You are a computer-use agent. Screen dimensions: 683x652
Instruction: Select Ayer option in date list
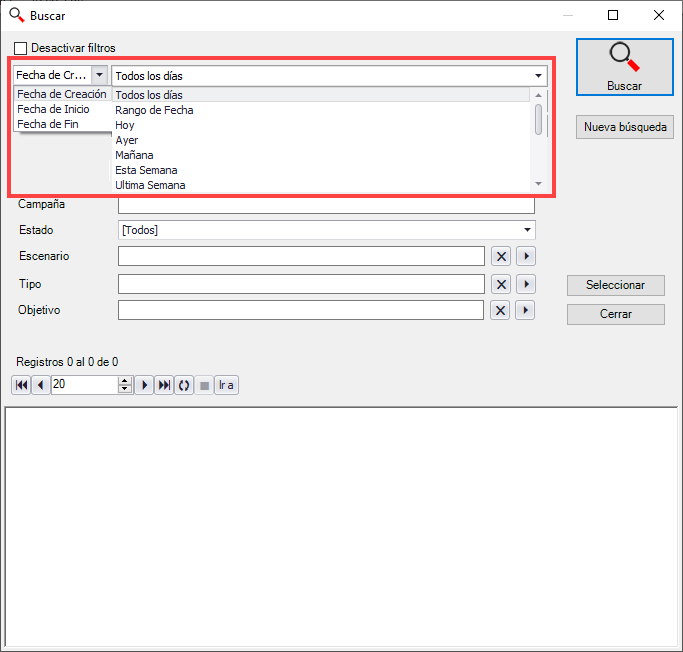tap(321, 140)
